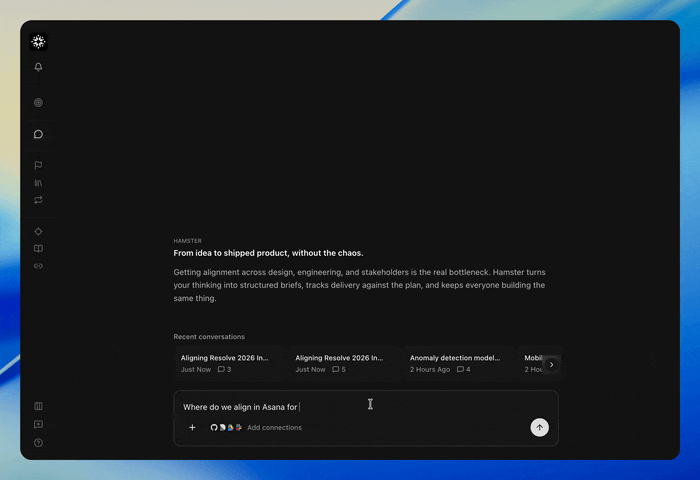Viewport: 700px width, 480px height.
Task: Open the chat bubble sidebar icon
Action: 38,134
